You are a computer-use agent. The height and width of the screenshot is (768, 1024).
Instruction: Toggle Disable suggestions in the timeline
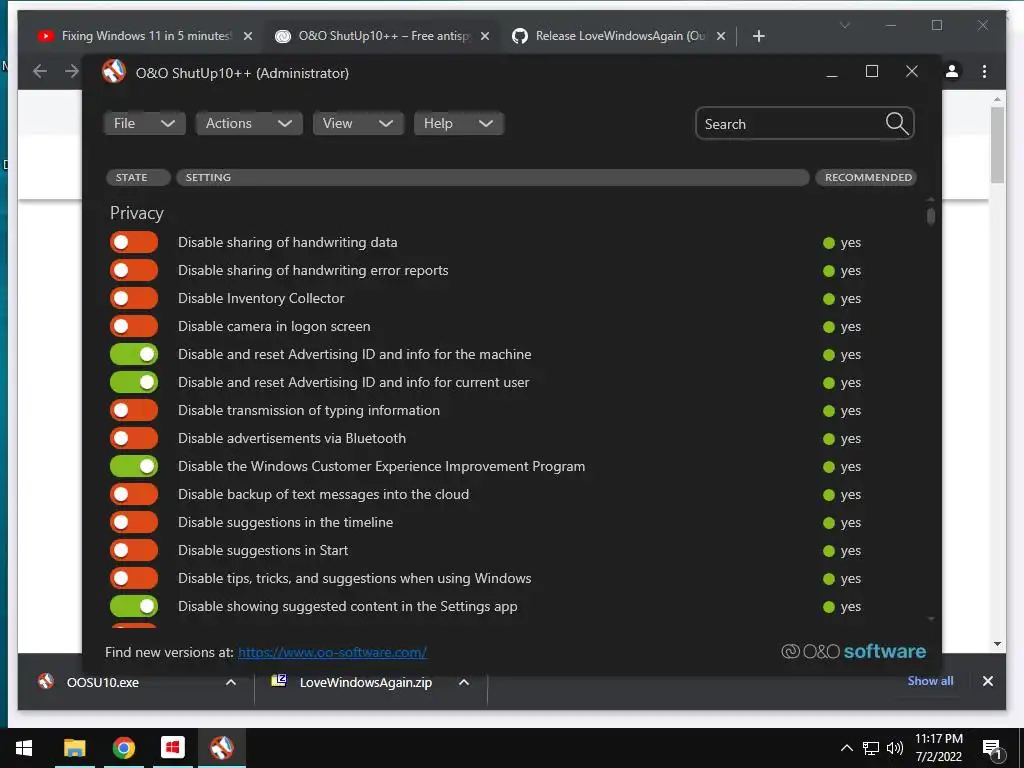(134, 522)
